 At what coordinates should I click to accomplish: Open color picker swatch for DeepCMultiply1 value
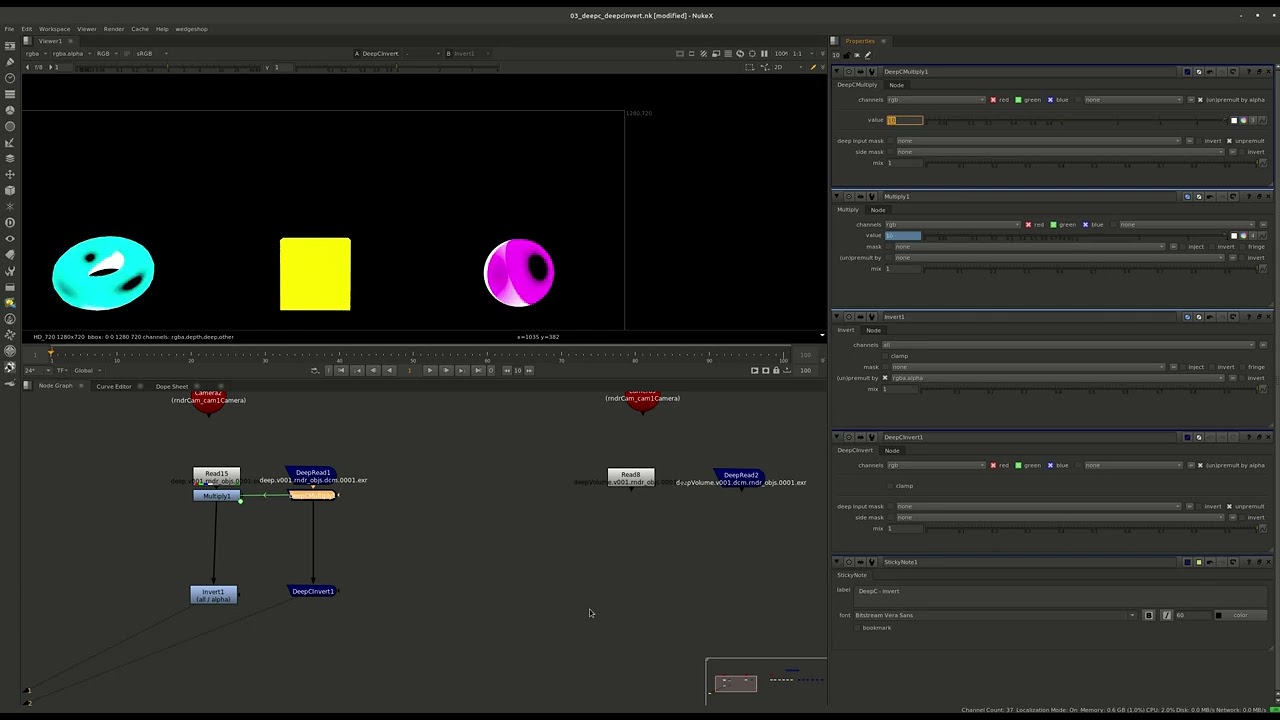click(1233, 121)
